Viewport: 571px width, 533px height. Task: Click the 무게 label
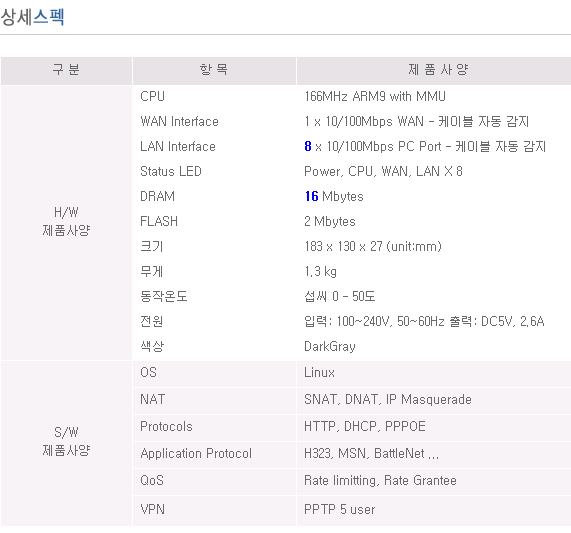[151, 271]
